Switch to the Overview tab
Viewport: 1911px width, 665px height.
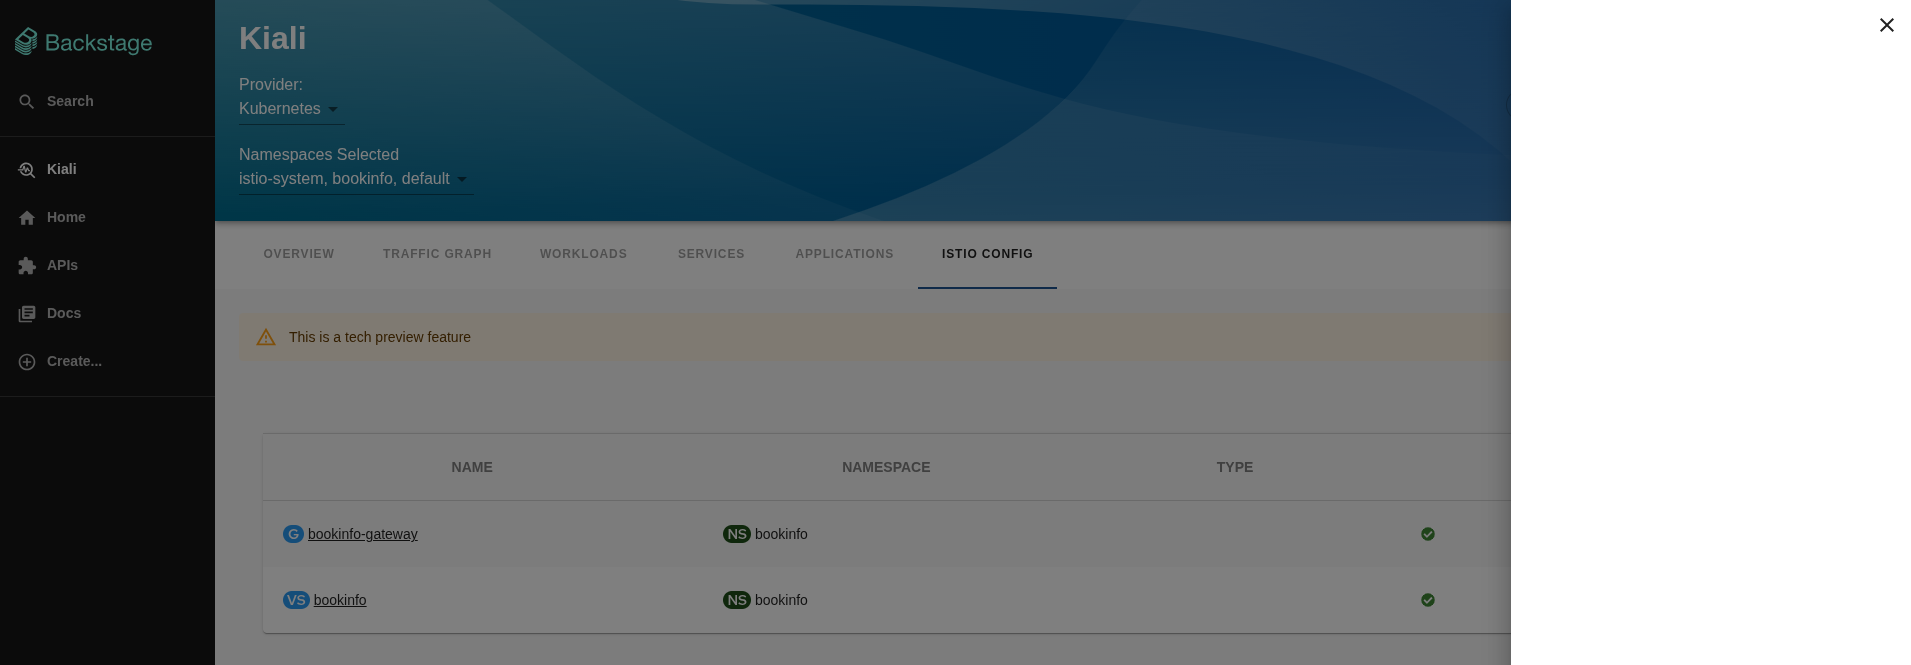pos(299,254)
